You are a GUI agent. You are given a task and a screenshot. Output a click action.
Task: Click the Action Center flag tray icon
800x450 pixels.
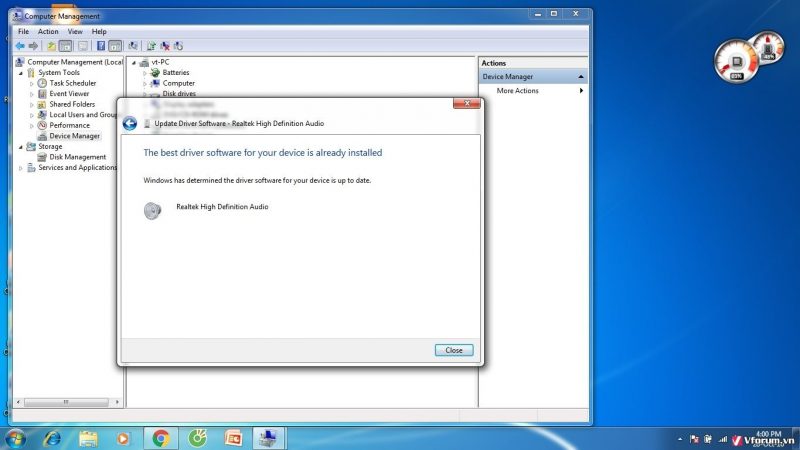point(694,439)
